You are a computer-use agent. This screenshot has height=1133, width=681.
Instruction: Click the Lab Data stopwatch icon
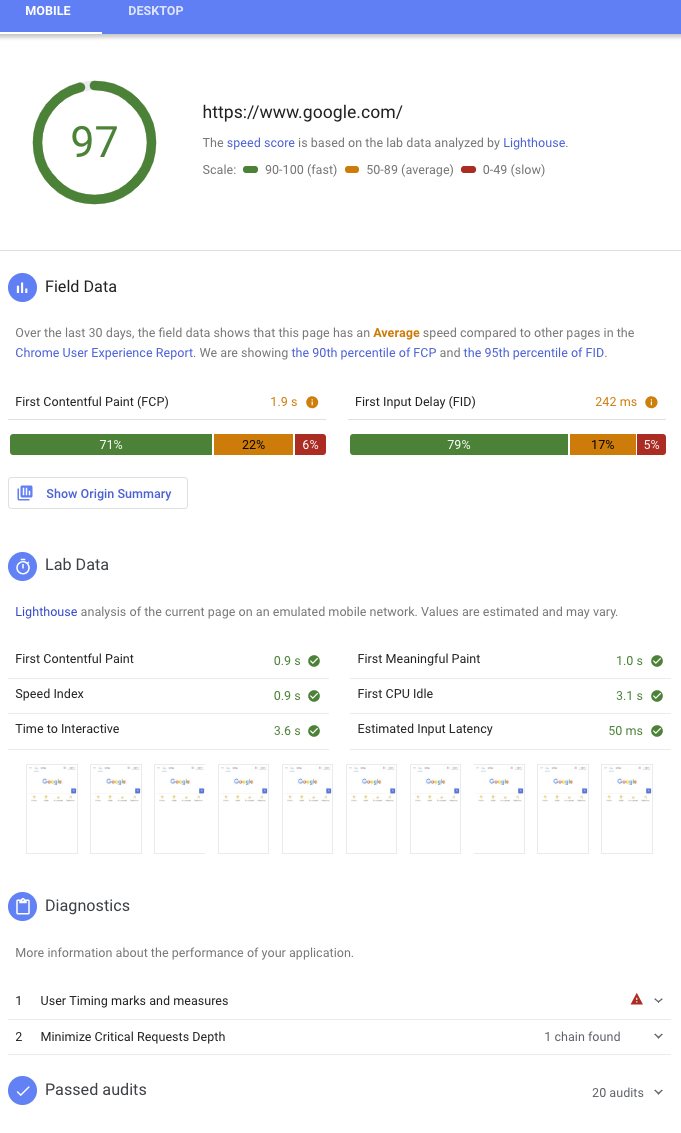click(x=22, y=566)
